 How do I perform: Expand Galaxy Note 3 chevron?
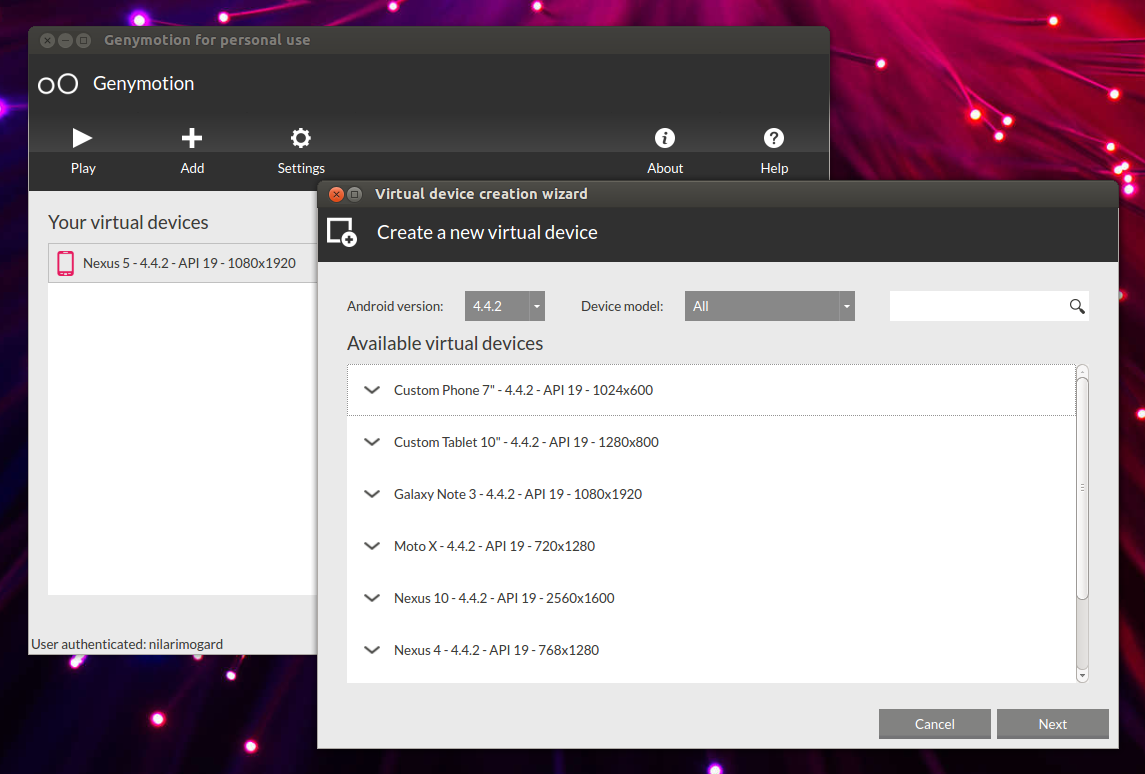[x=372, y=494]
